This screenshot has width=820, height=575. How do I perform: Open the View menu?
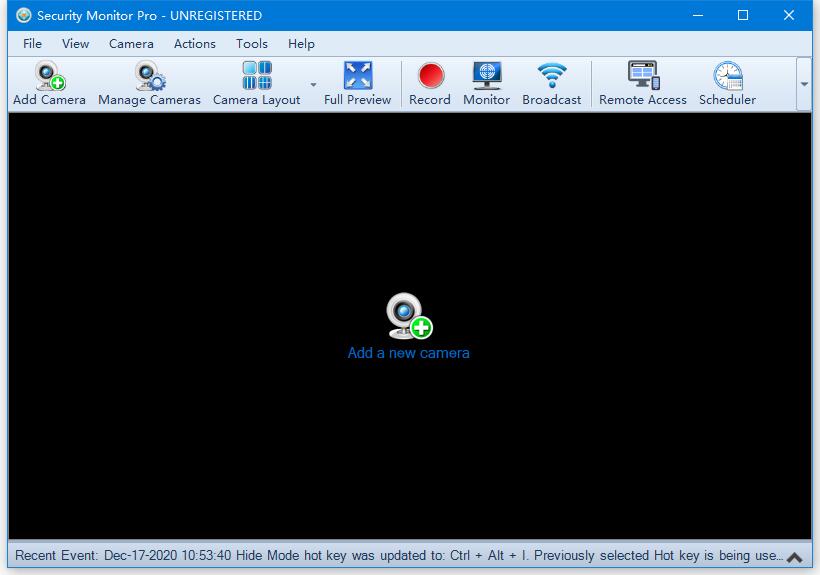(x=76, y=44)
